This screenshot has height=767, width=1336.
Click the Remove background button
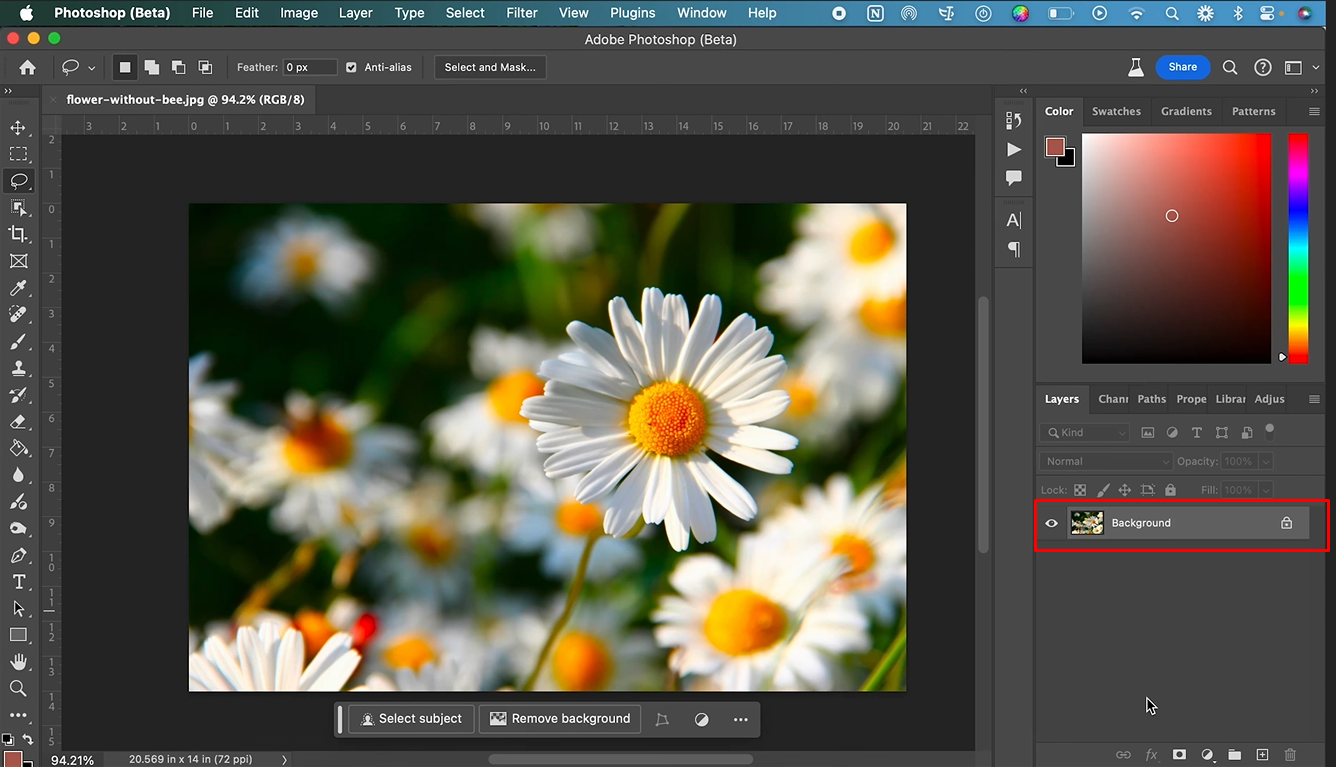[560, 718]
